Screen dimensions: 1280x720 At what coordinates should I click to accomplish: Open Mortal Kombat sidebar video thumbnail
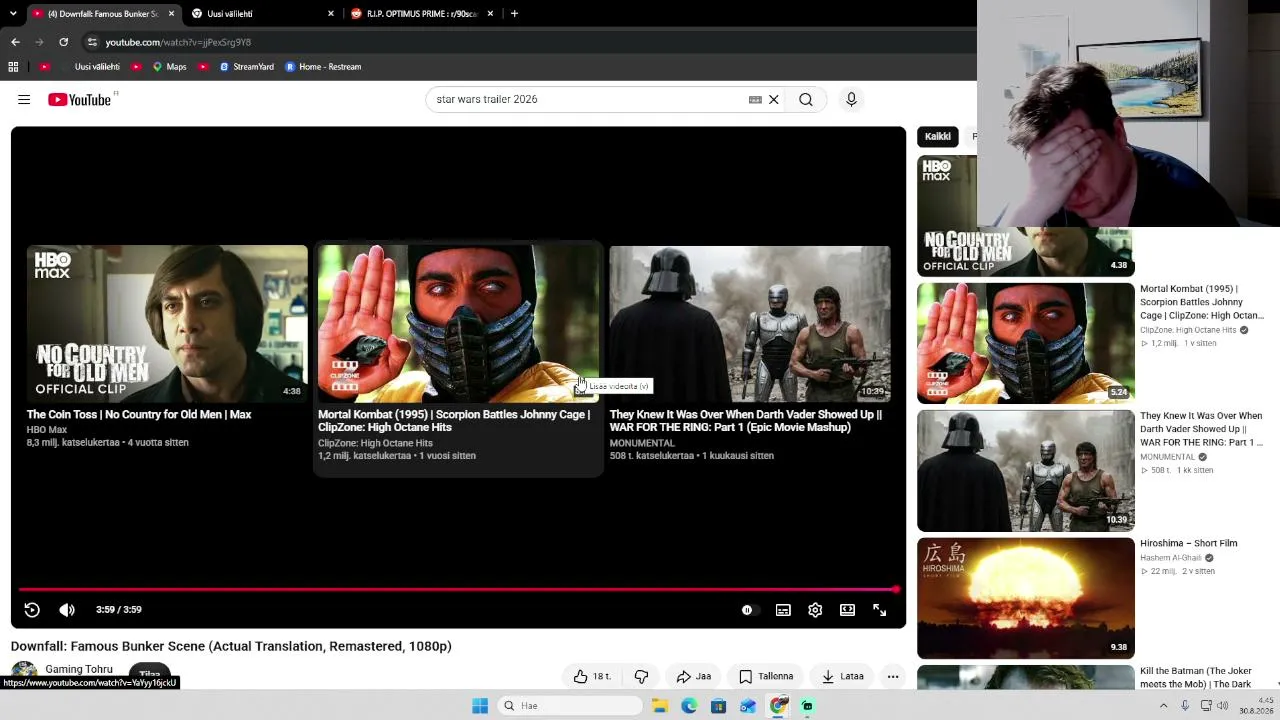[1025, 343]
